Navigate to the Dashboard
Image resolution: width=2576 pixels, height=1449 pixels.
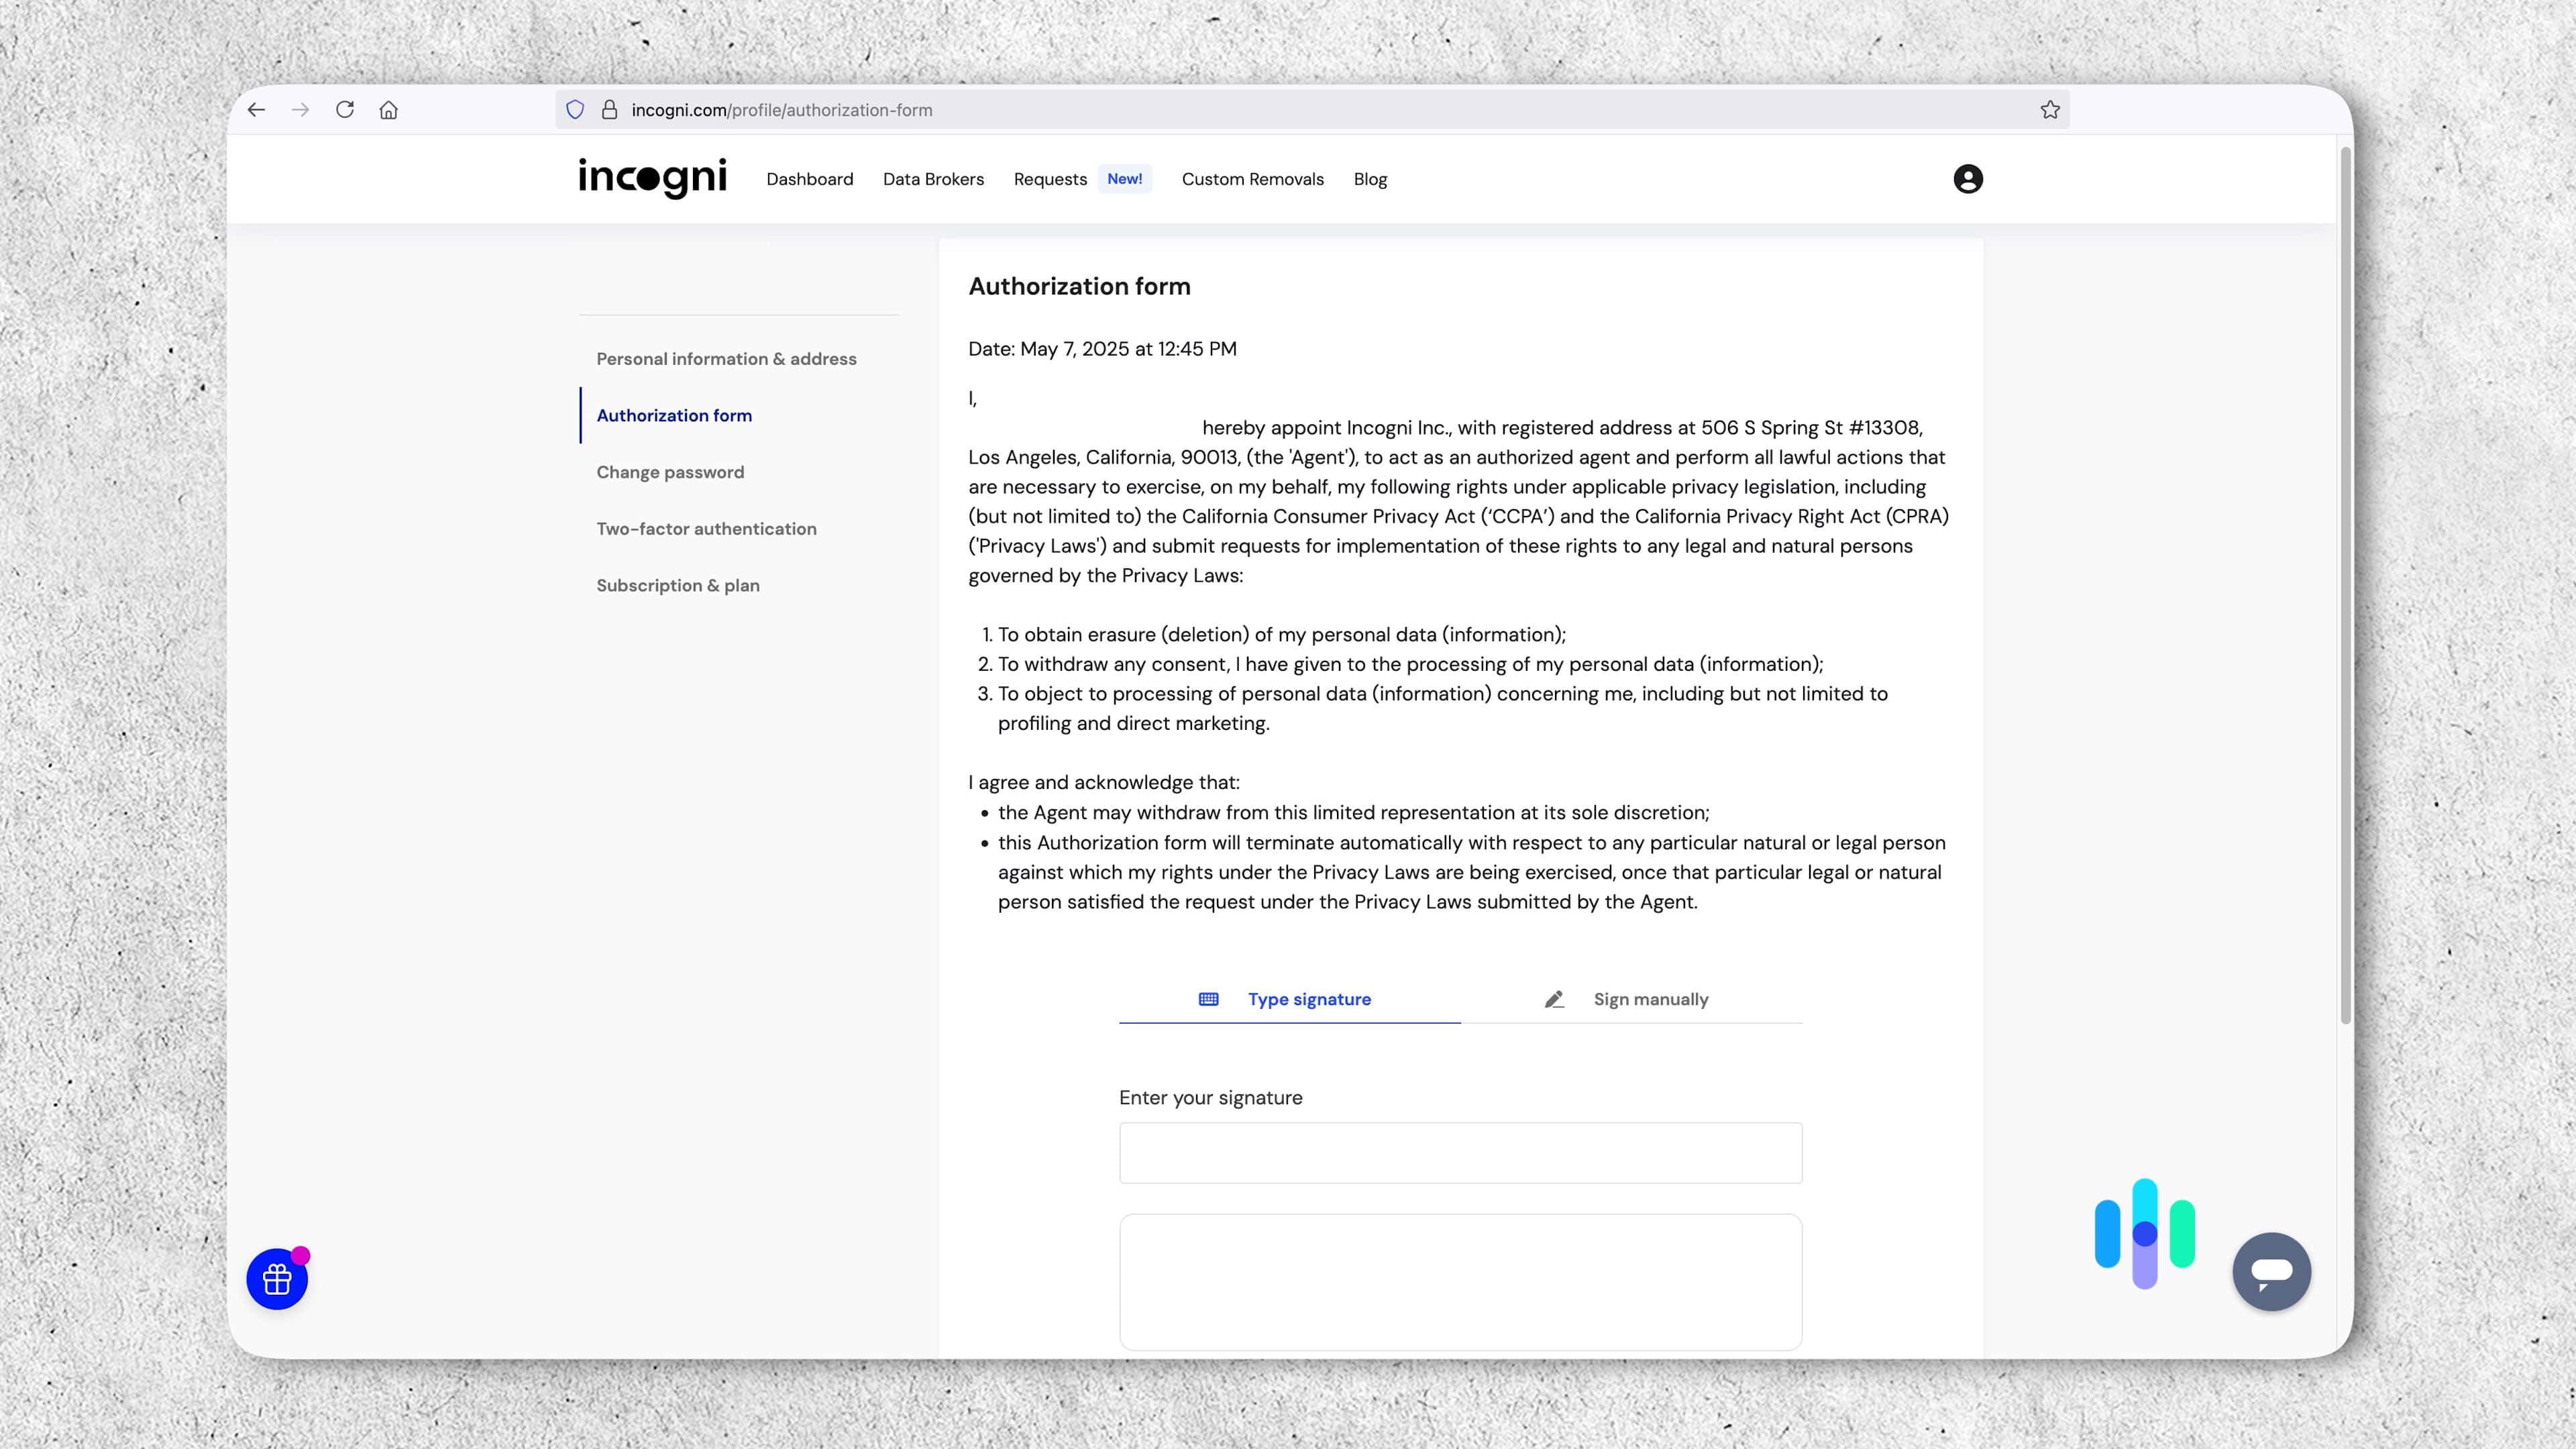(x=809, y=179)
